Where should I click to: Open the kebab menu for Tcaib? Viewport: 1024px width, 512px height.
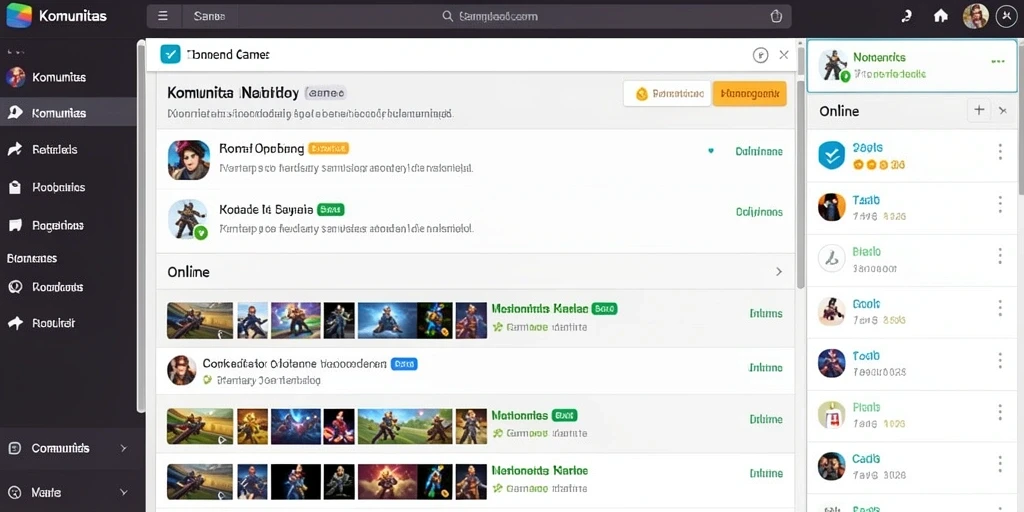pos(999,360)
